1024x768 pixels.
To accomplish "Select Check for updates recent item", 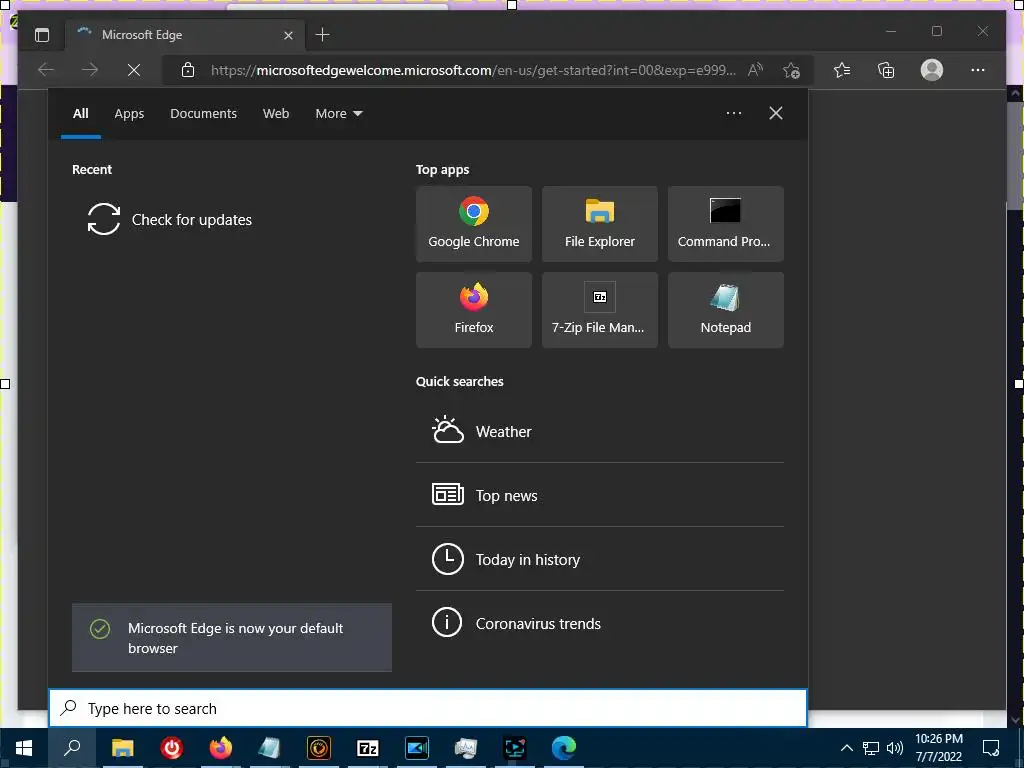I will (x=170, y=219).
